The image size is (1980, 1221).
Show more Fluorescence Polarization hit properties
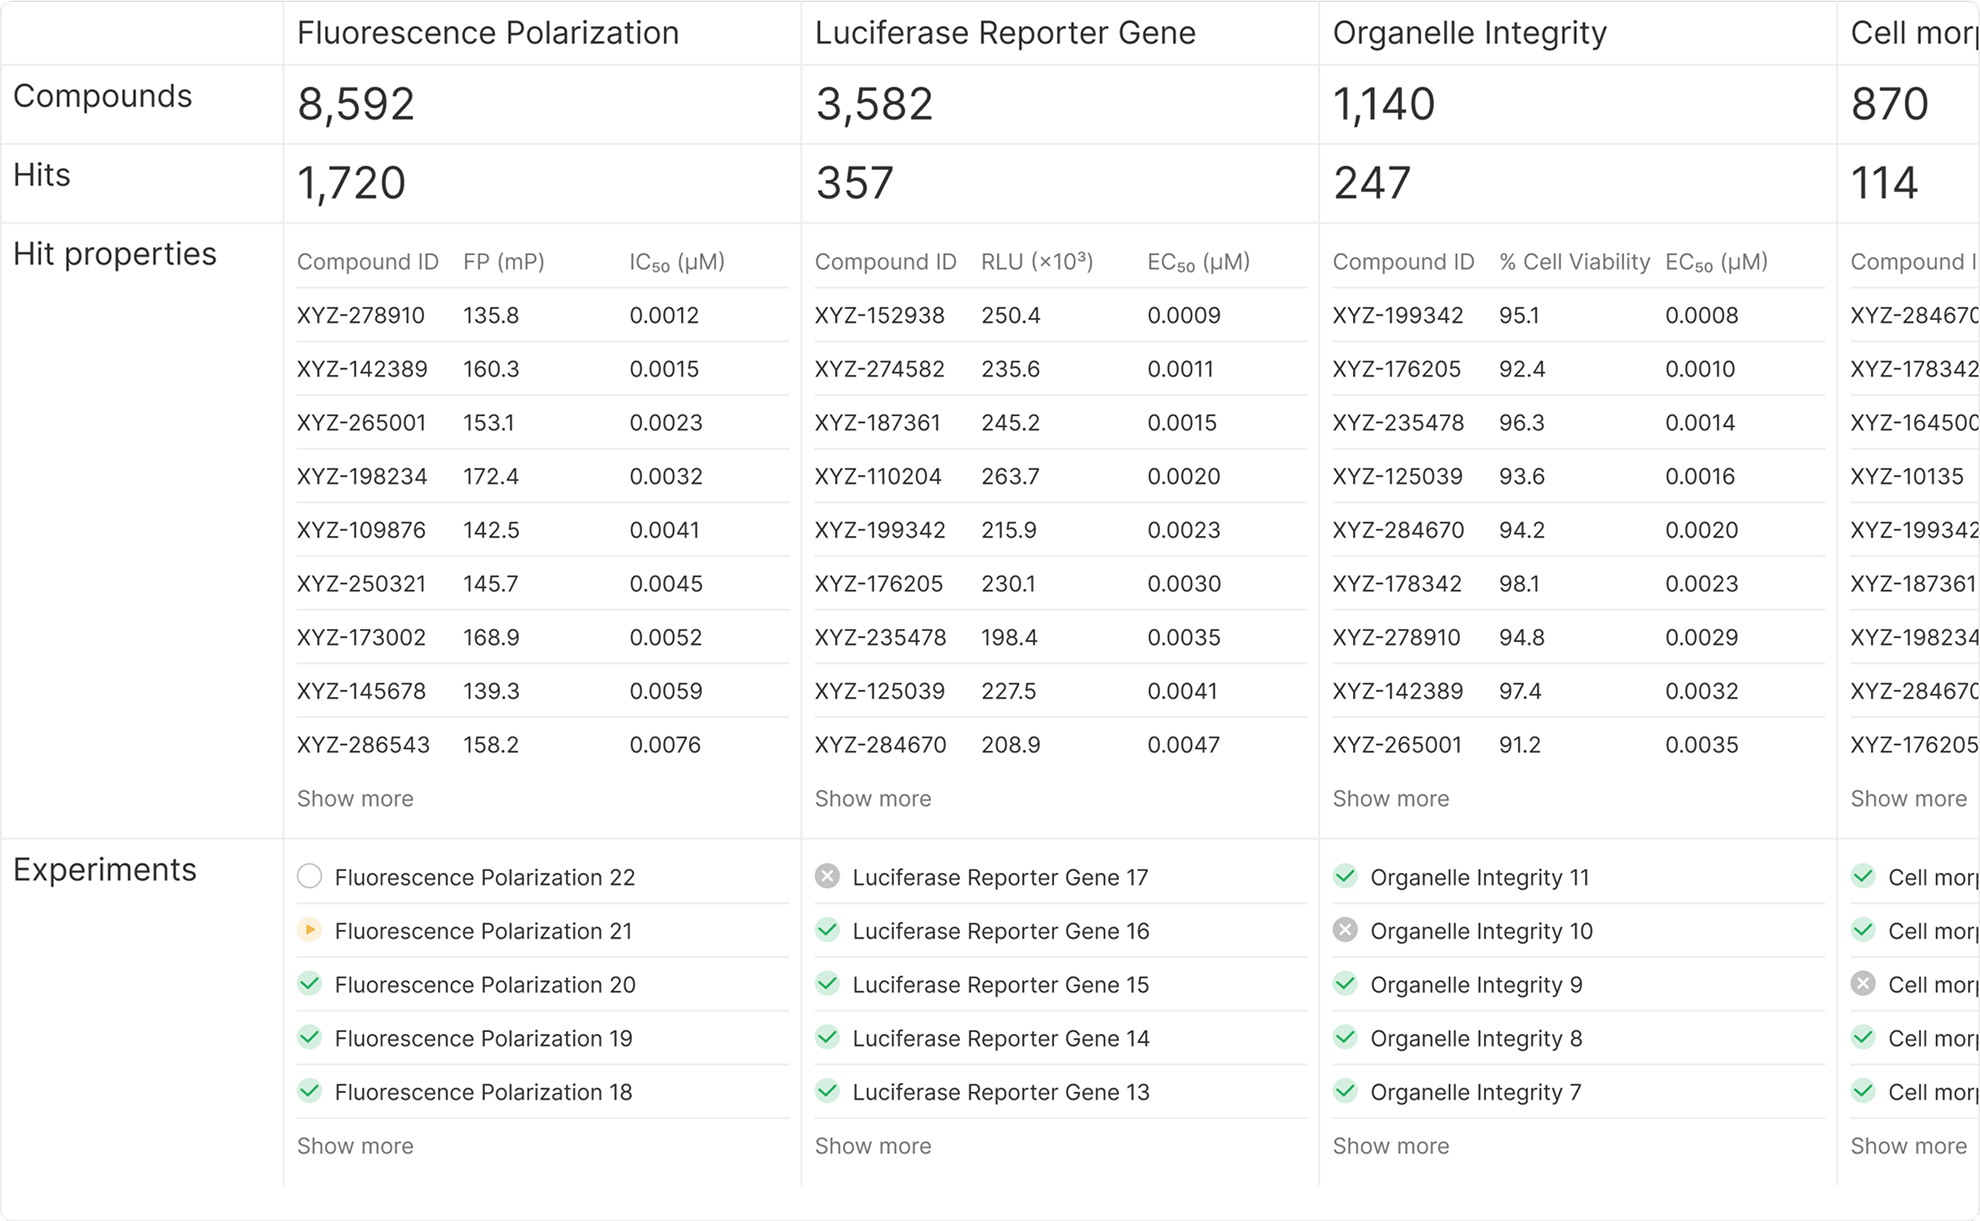pos(355,798)
